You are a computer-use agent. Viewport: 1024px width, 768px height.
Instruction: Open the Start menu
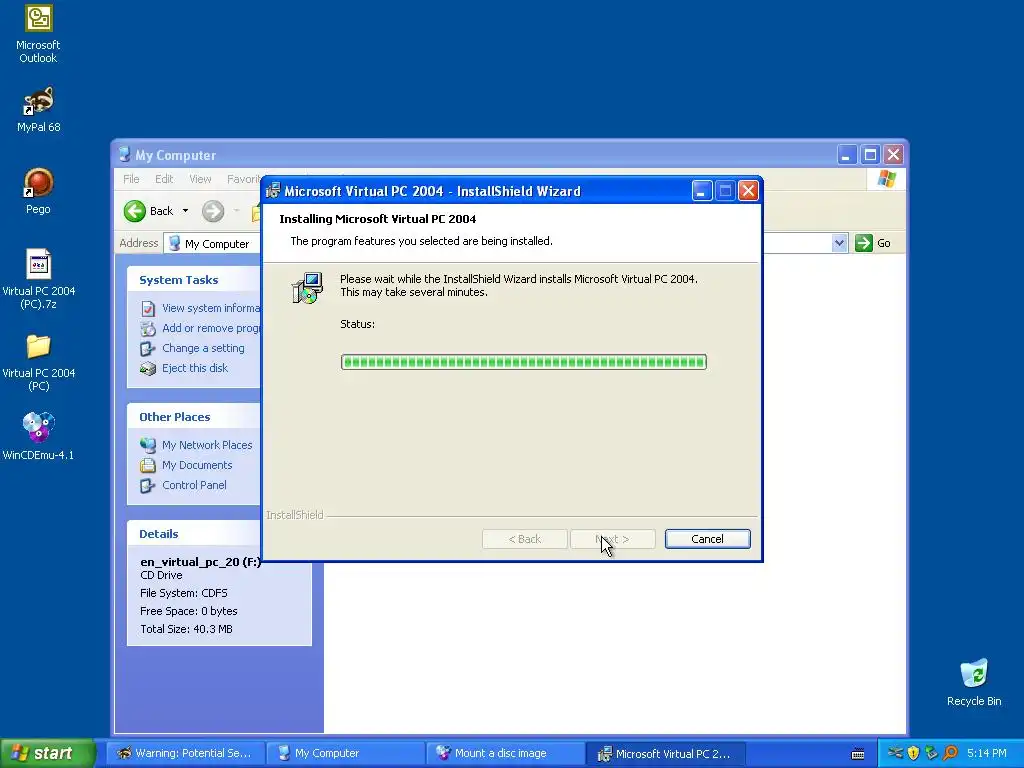[47, 753]
